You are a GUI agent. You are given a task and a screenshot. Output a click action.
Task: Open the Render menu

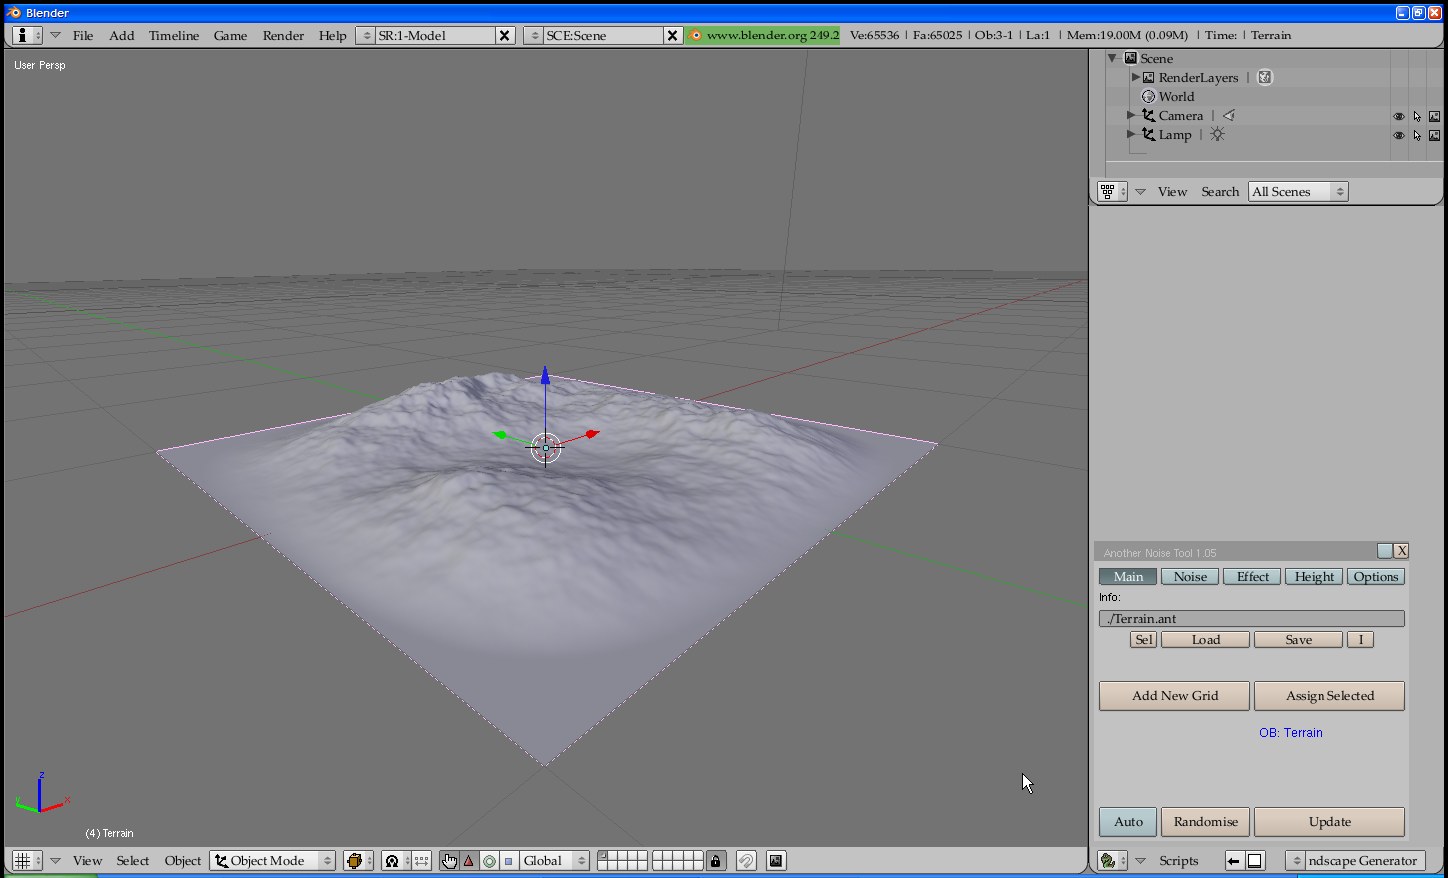point(283,35)
